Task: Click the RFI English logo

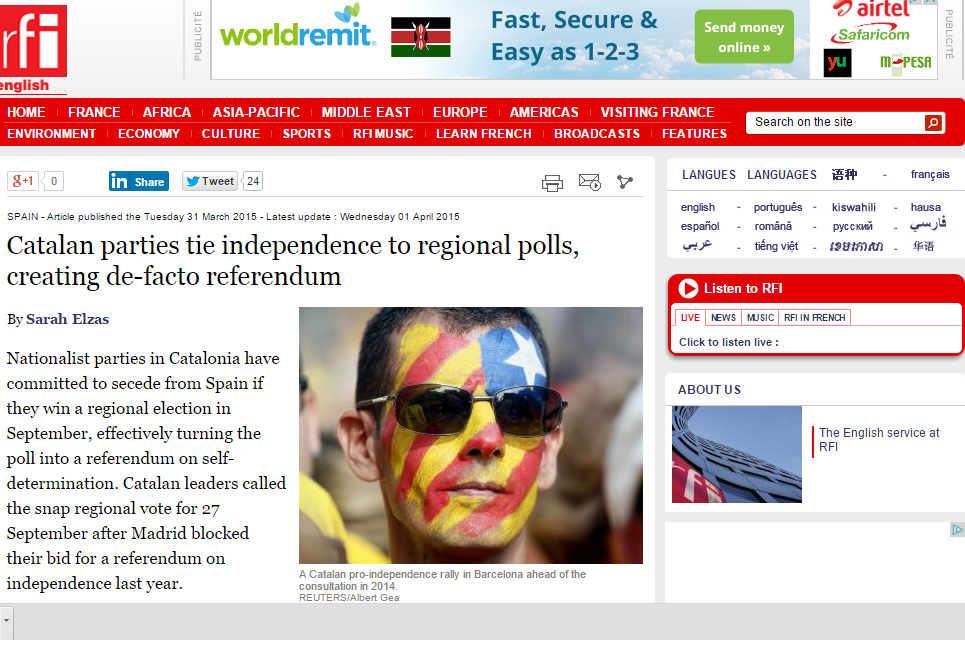Action: [33, 49]
